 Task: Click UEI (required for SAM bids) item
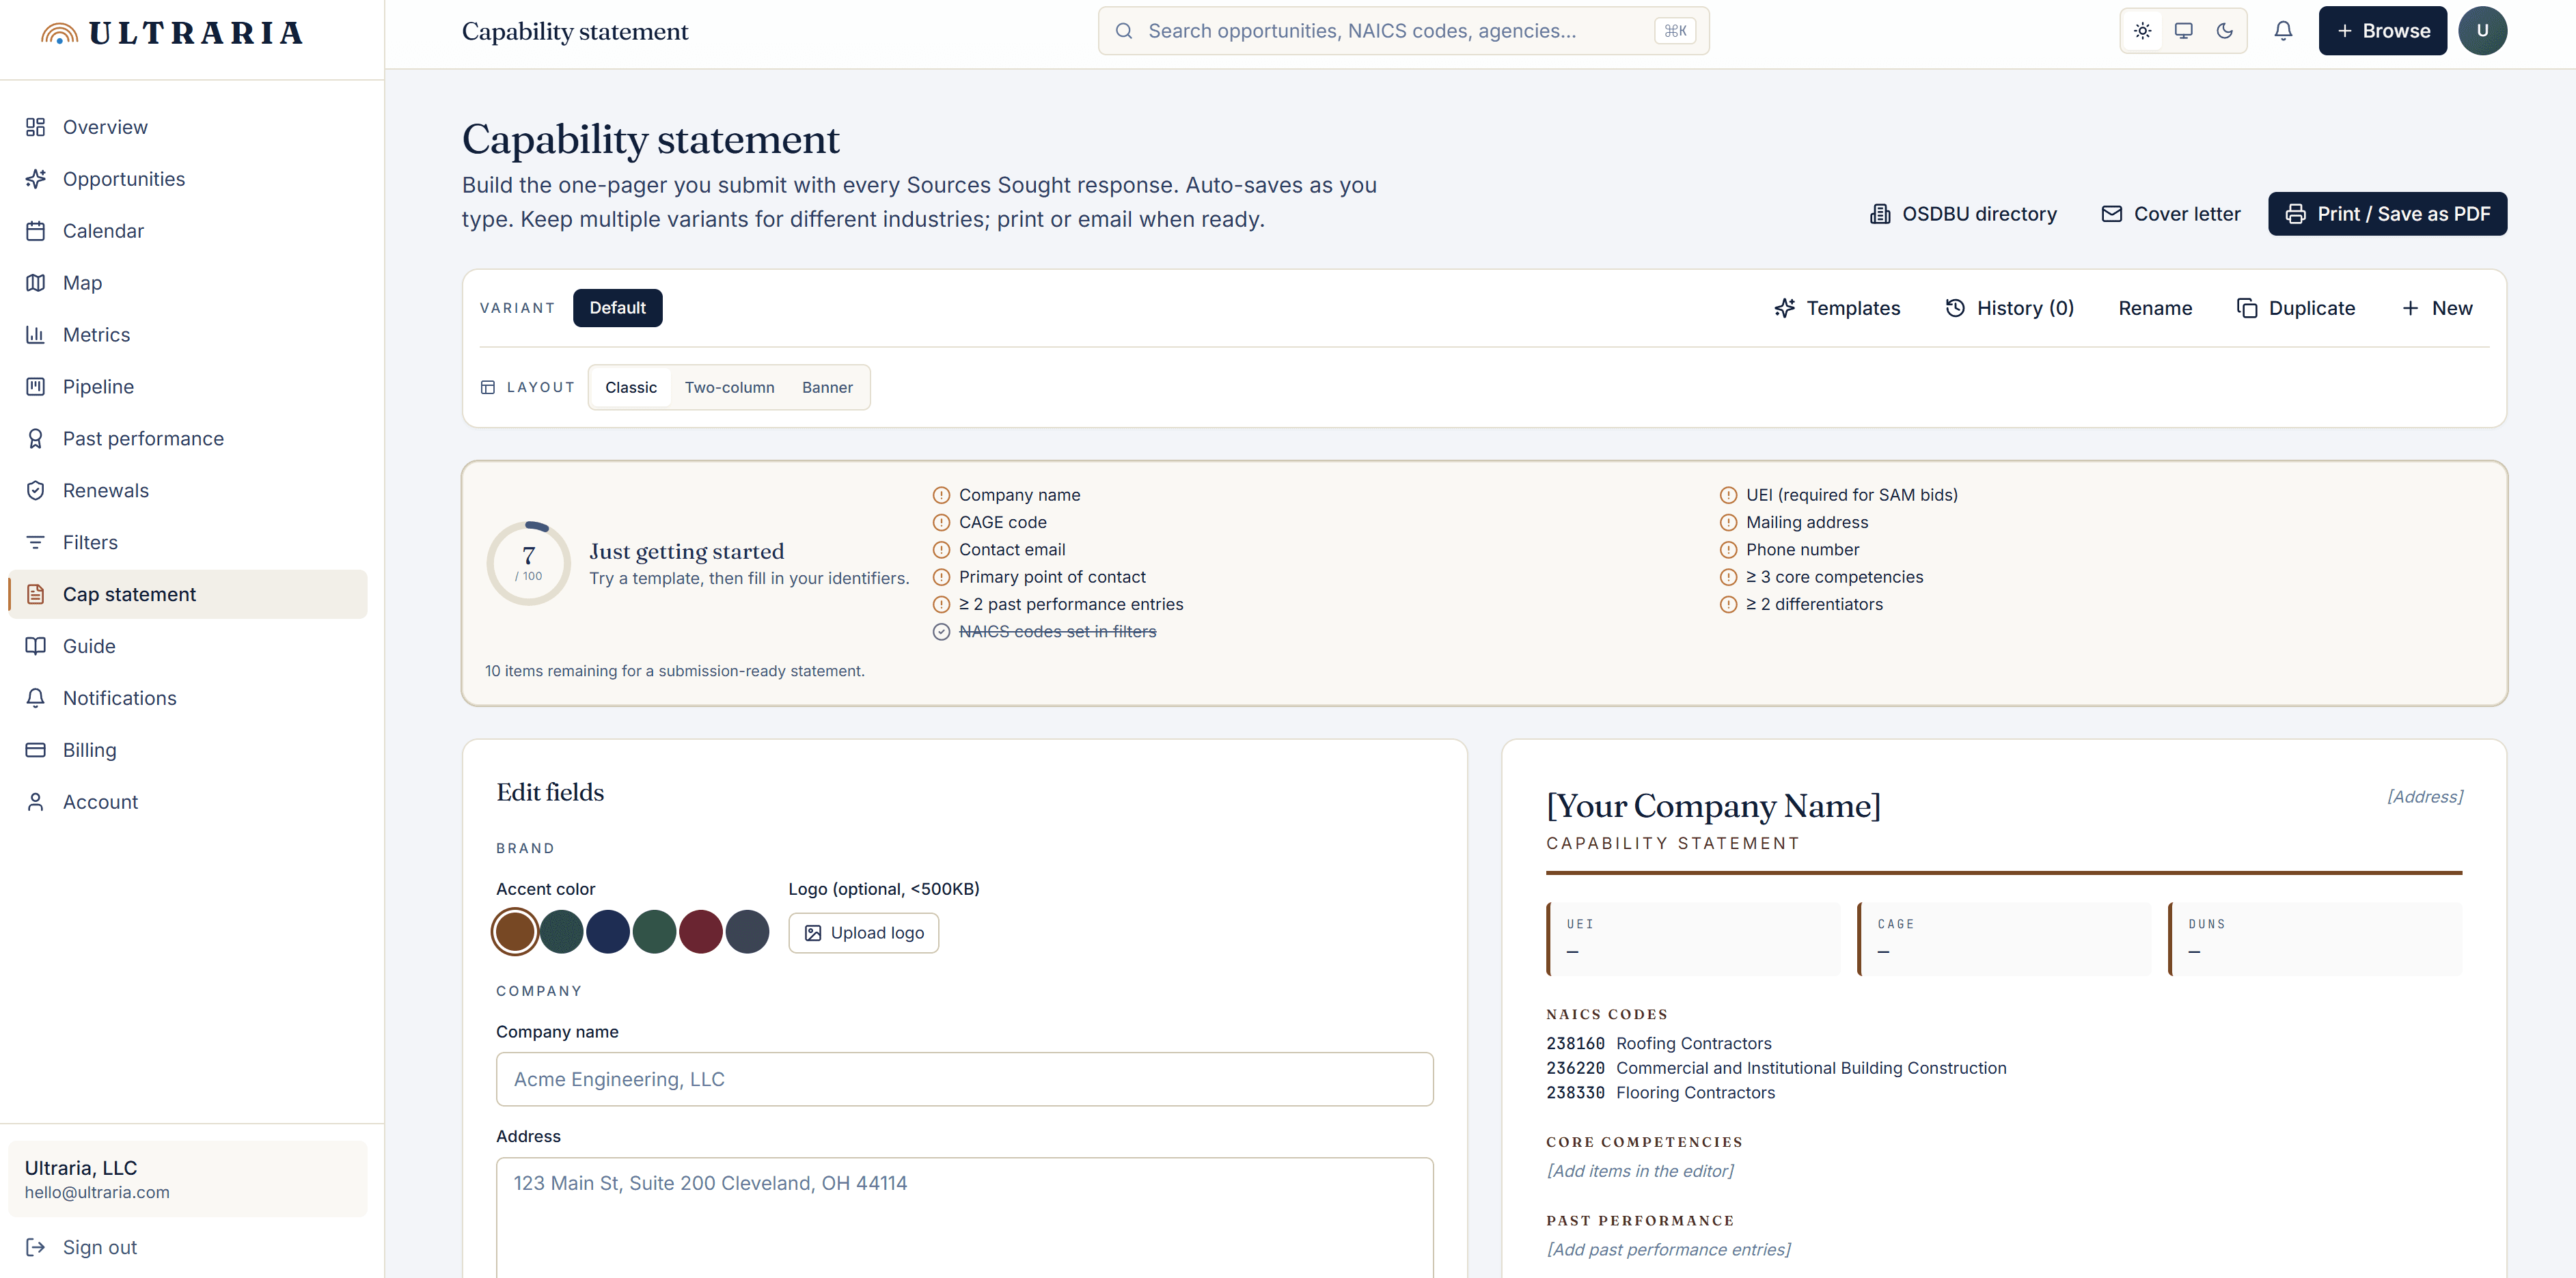pos(1839,495)
